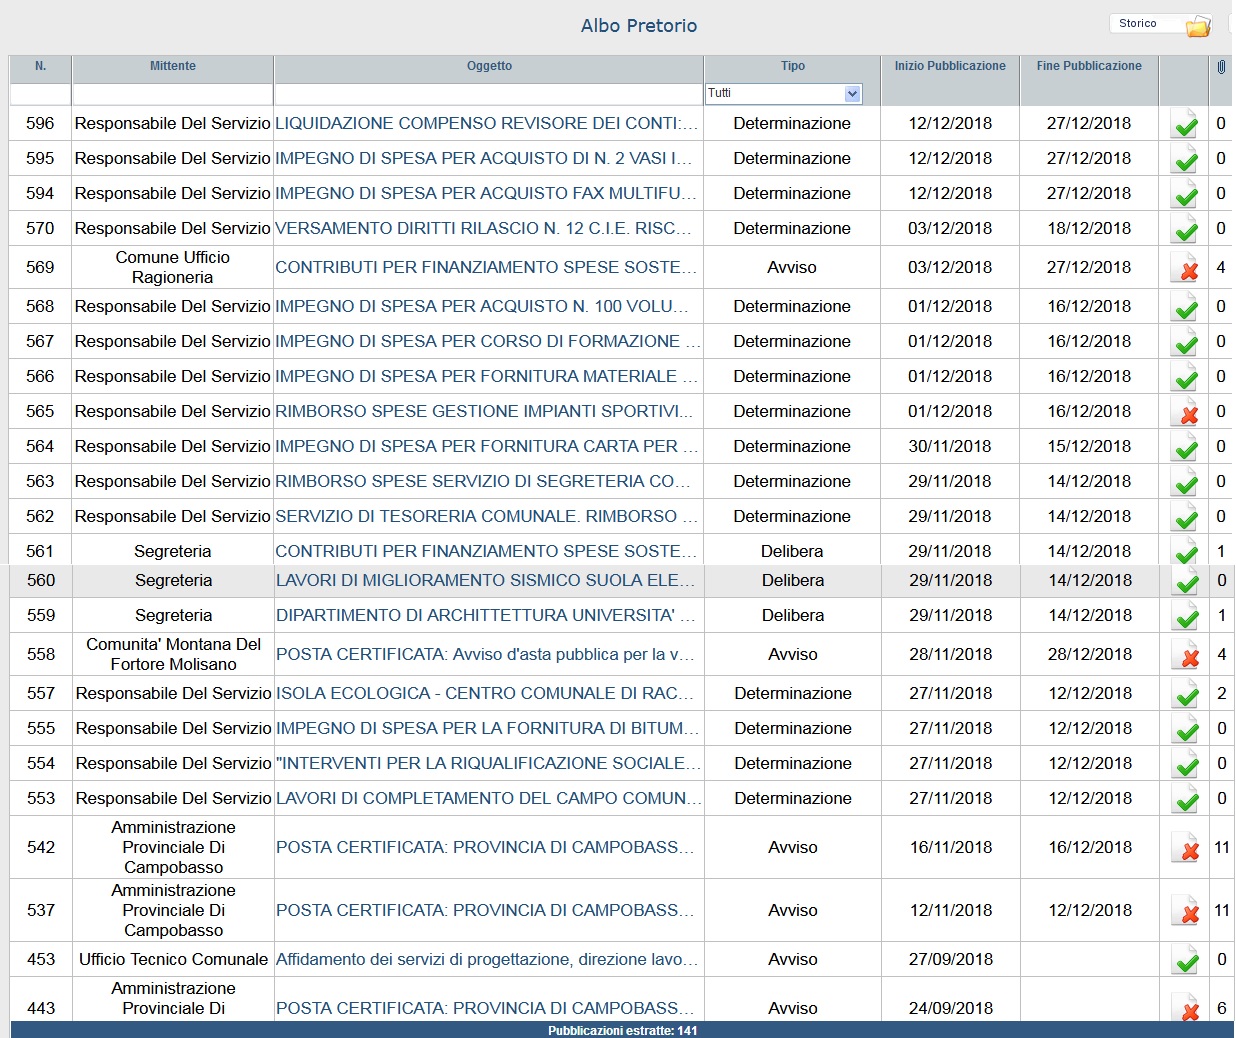Open IMPEGNO DI SPESA PER ACQUISTO N. 100 VOLU link

click(x=482, y=306)
